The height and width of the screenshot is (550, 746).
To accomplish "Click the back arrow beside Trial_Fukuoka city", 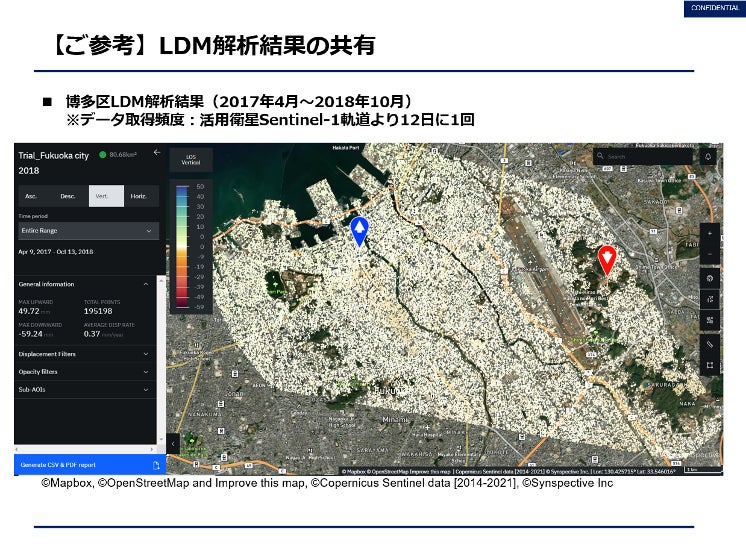I will click(157, 153).
